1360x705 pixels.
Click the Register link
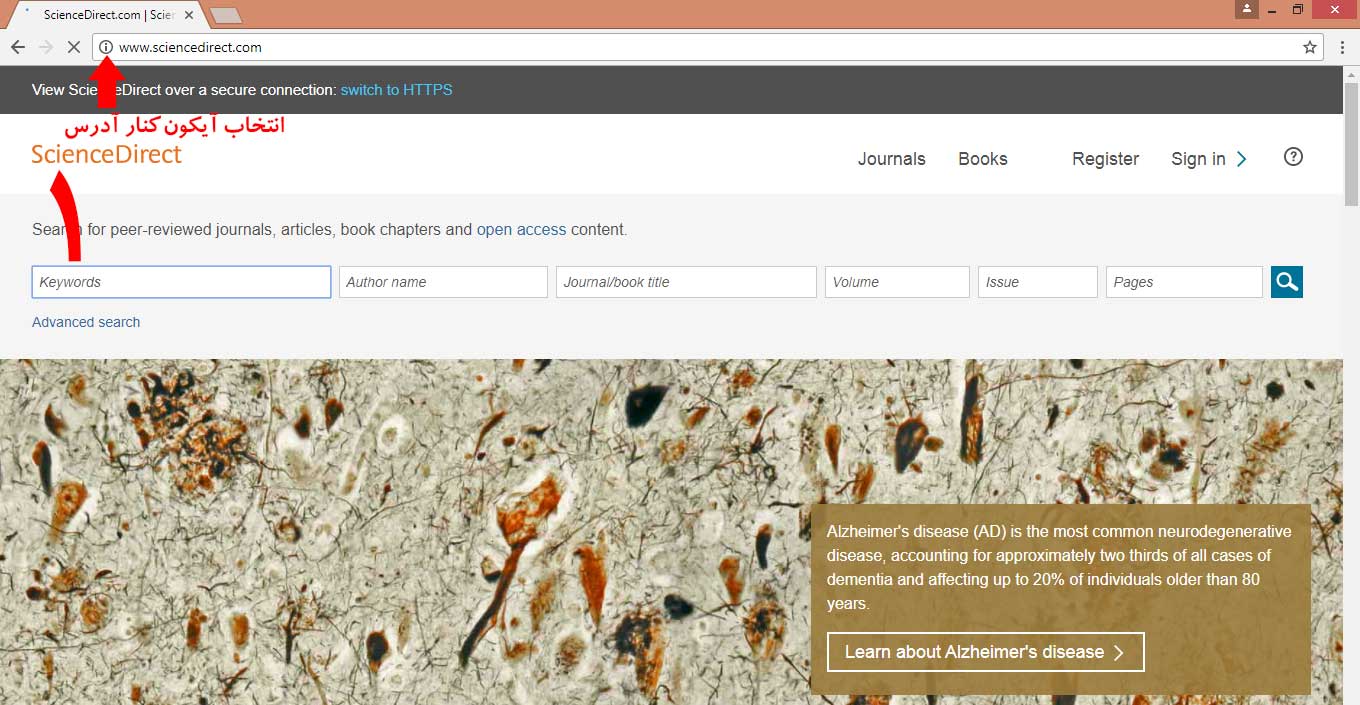pyautogui.click(x=1105, y=159)
